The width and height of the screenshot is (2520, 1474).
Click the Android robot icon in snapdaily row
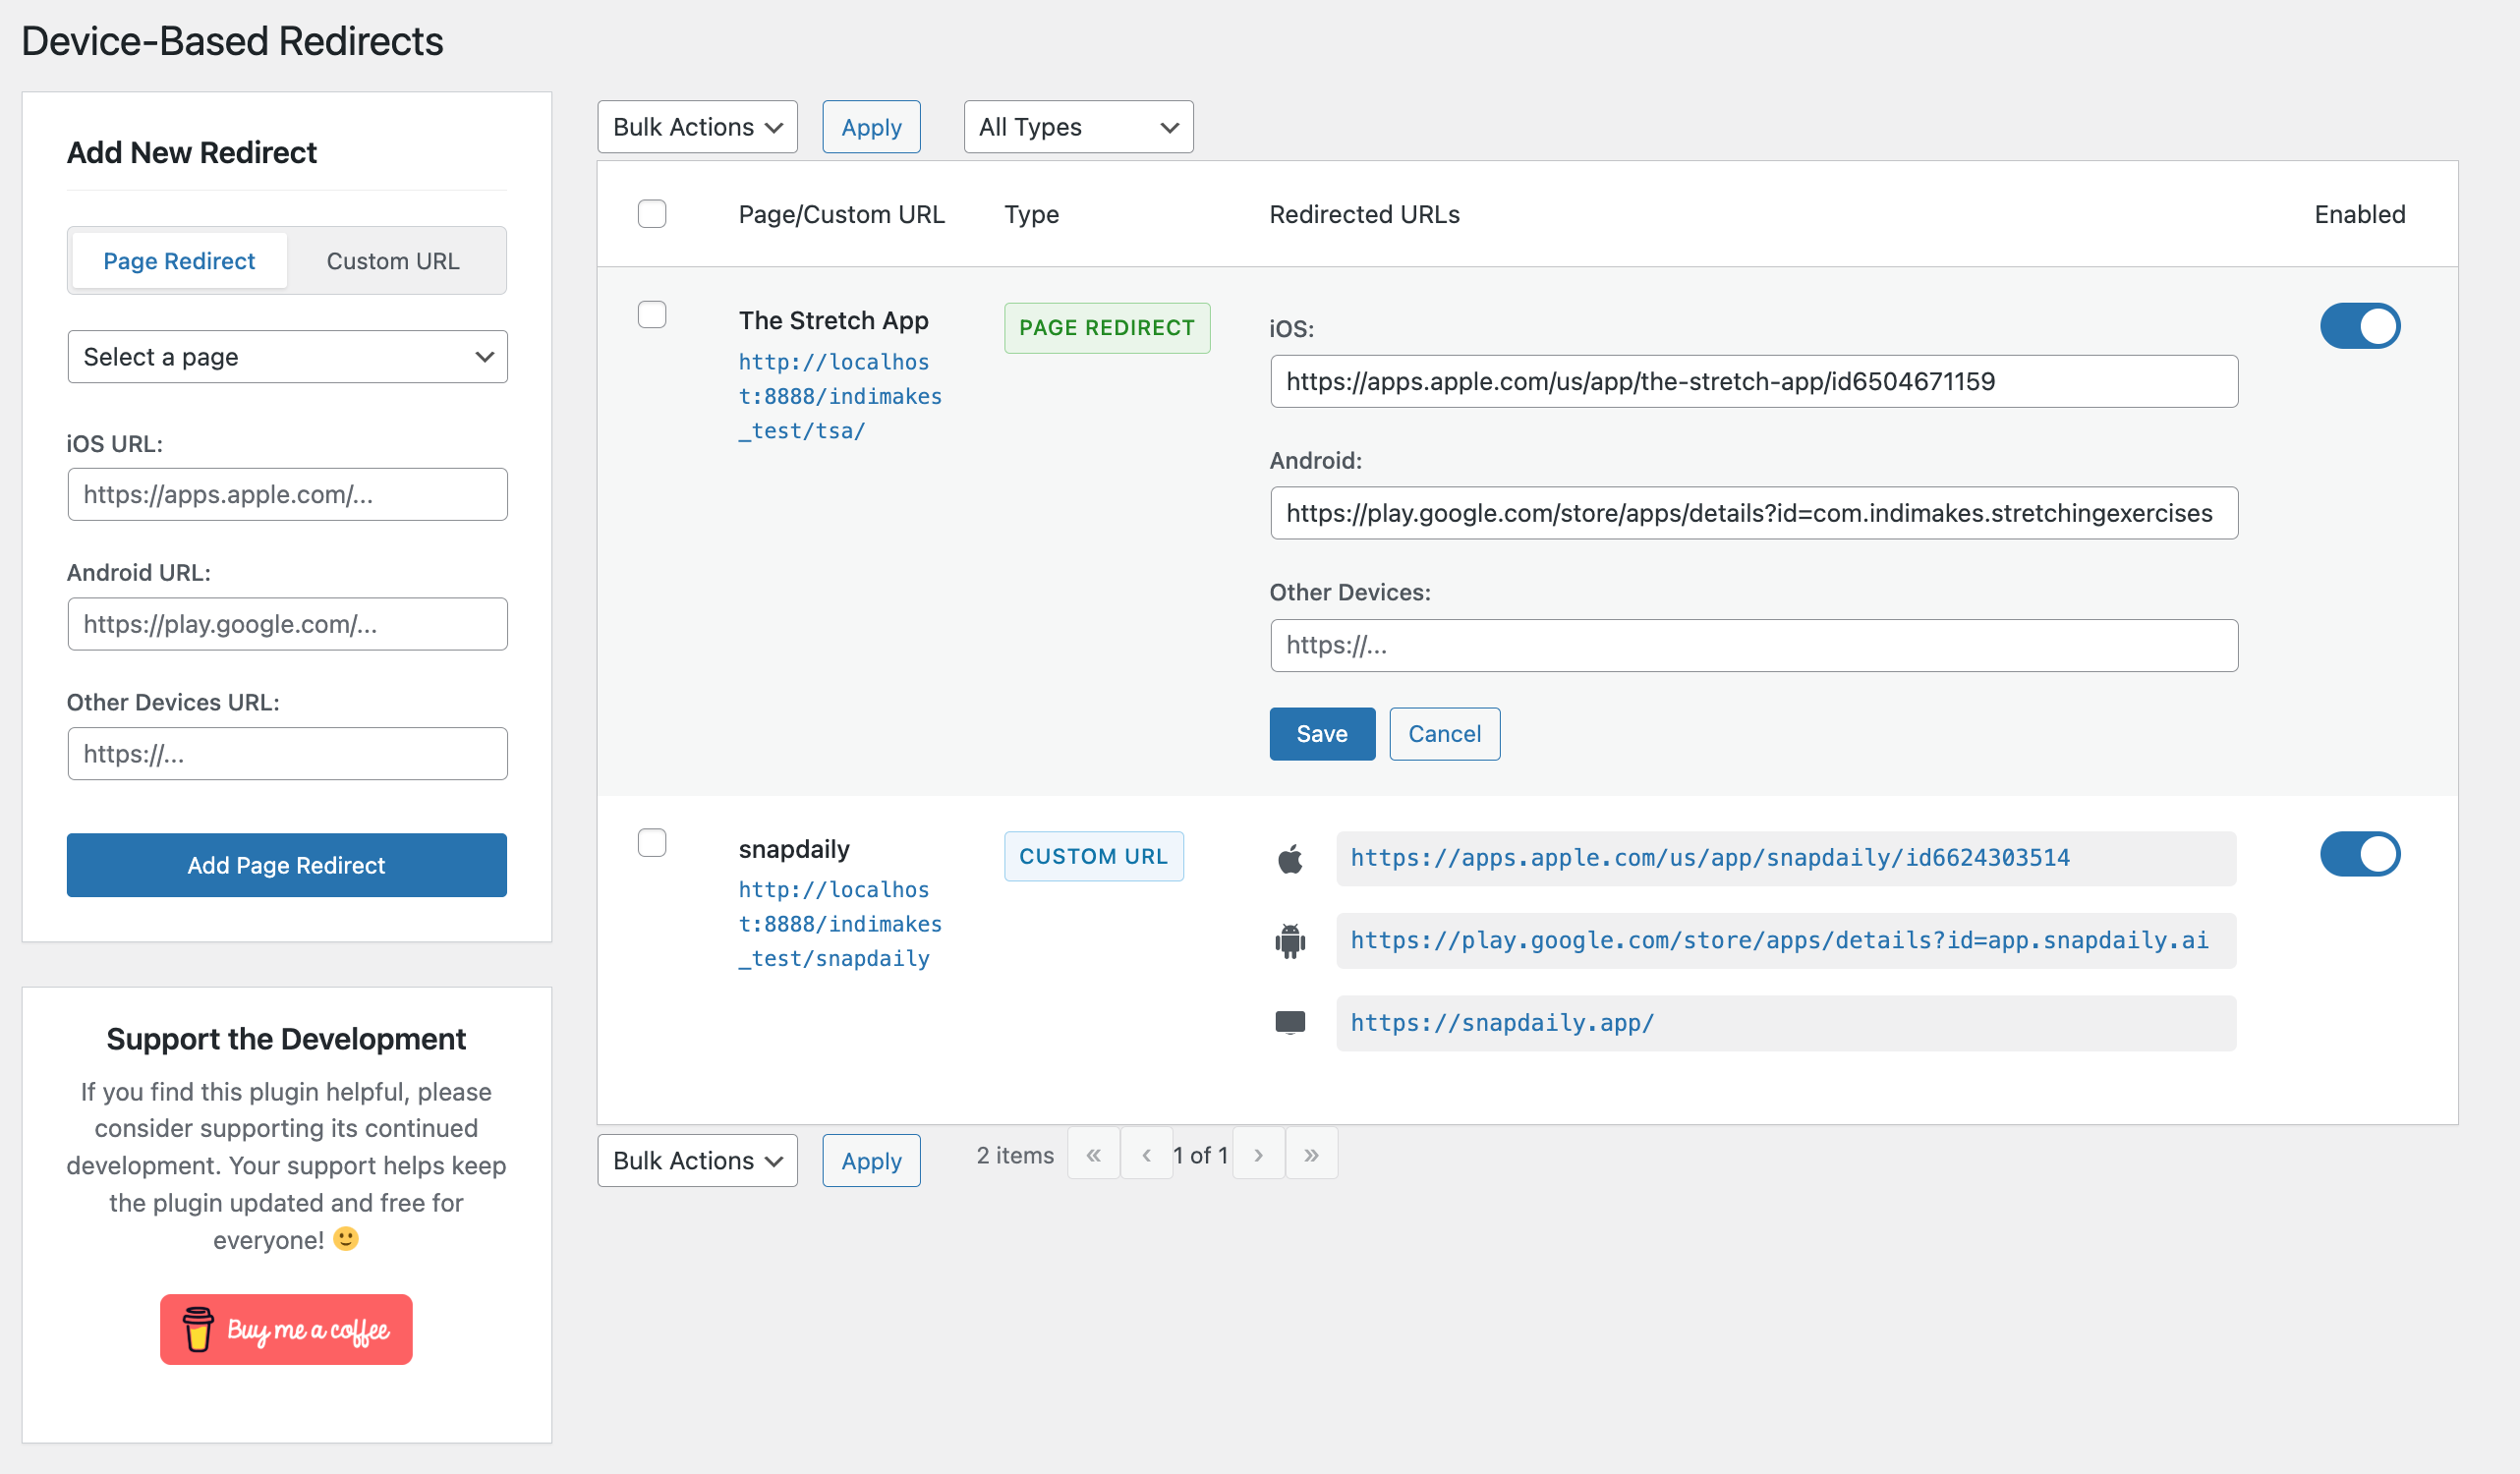[x=1290, y=941]
